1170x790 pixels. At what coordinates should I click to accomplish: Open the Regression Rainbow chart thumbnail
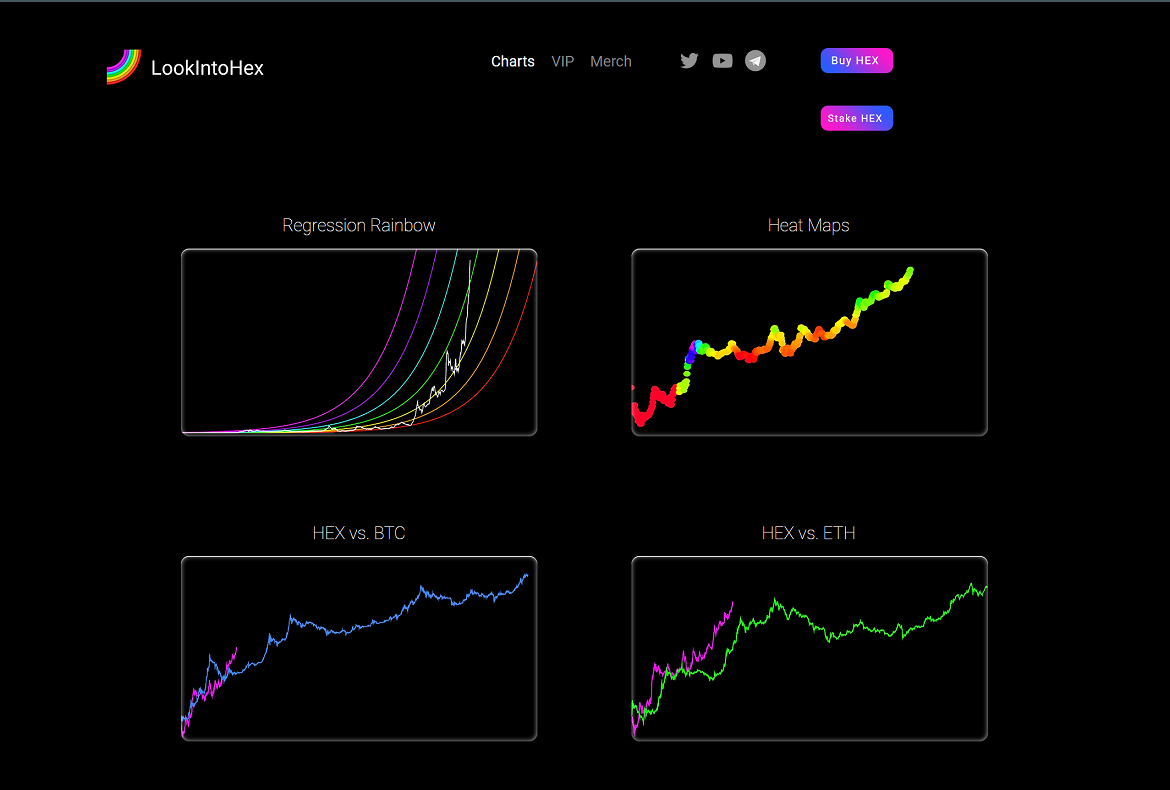(x=359, y=342)
